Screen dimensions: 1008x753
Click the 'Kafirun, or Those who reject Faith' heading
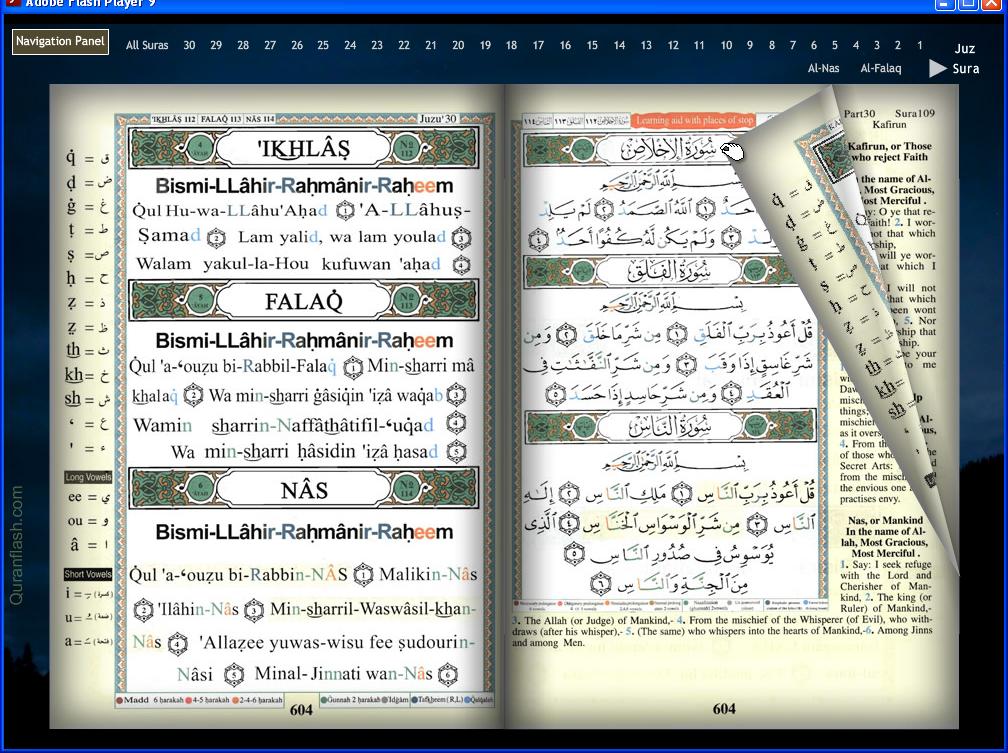click(890, 152)
